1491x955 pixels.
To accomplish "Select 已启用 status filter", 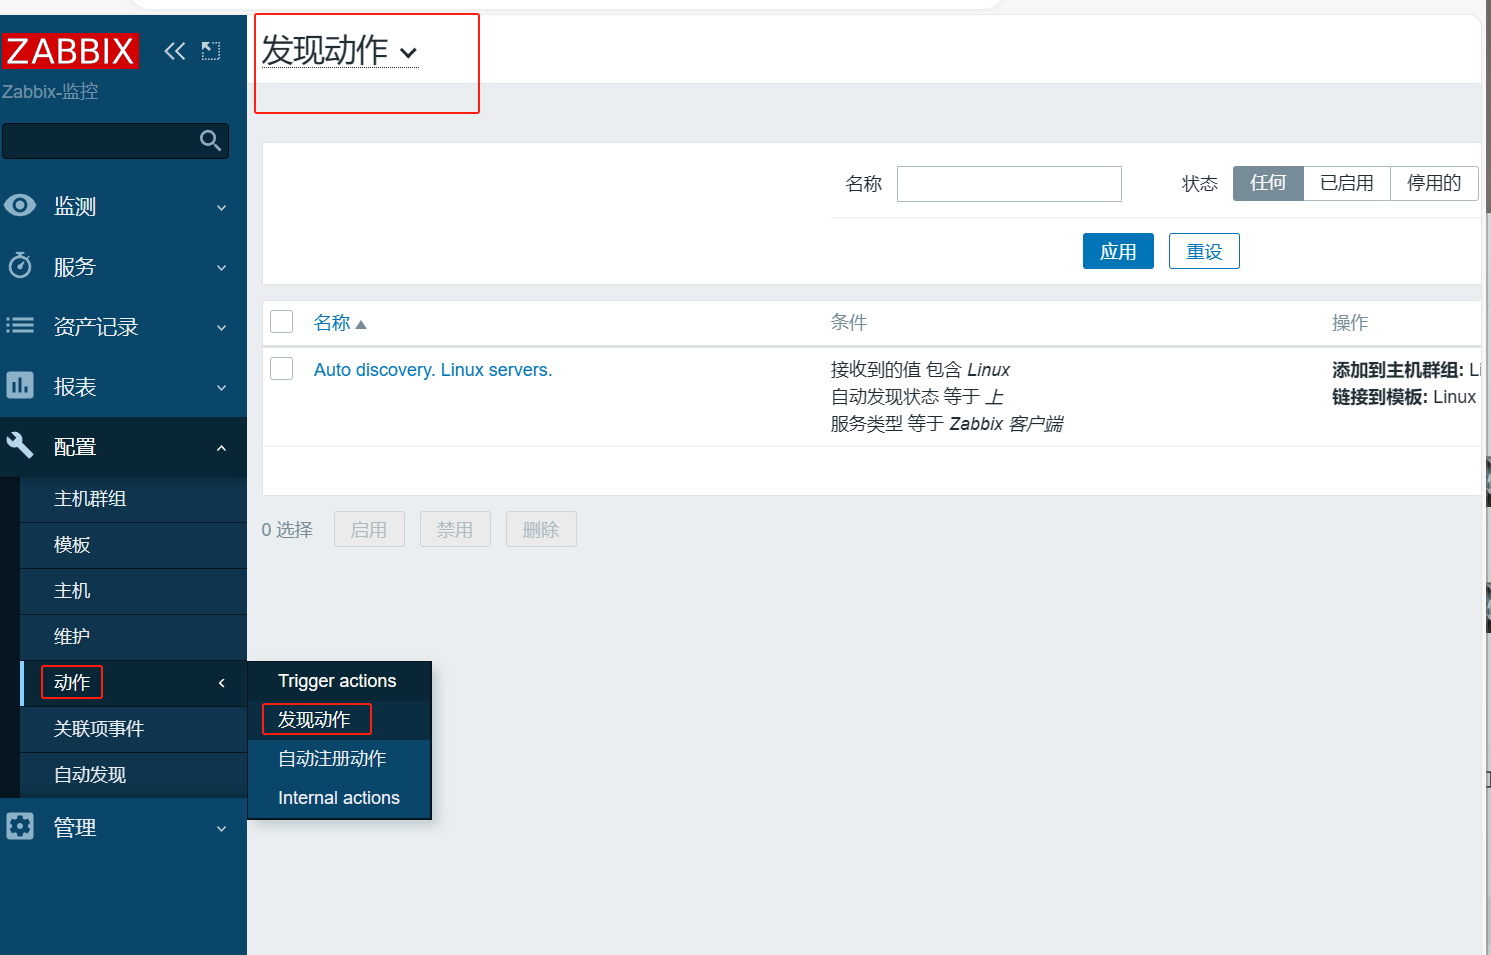I will click(1347, 183).
